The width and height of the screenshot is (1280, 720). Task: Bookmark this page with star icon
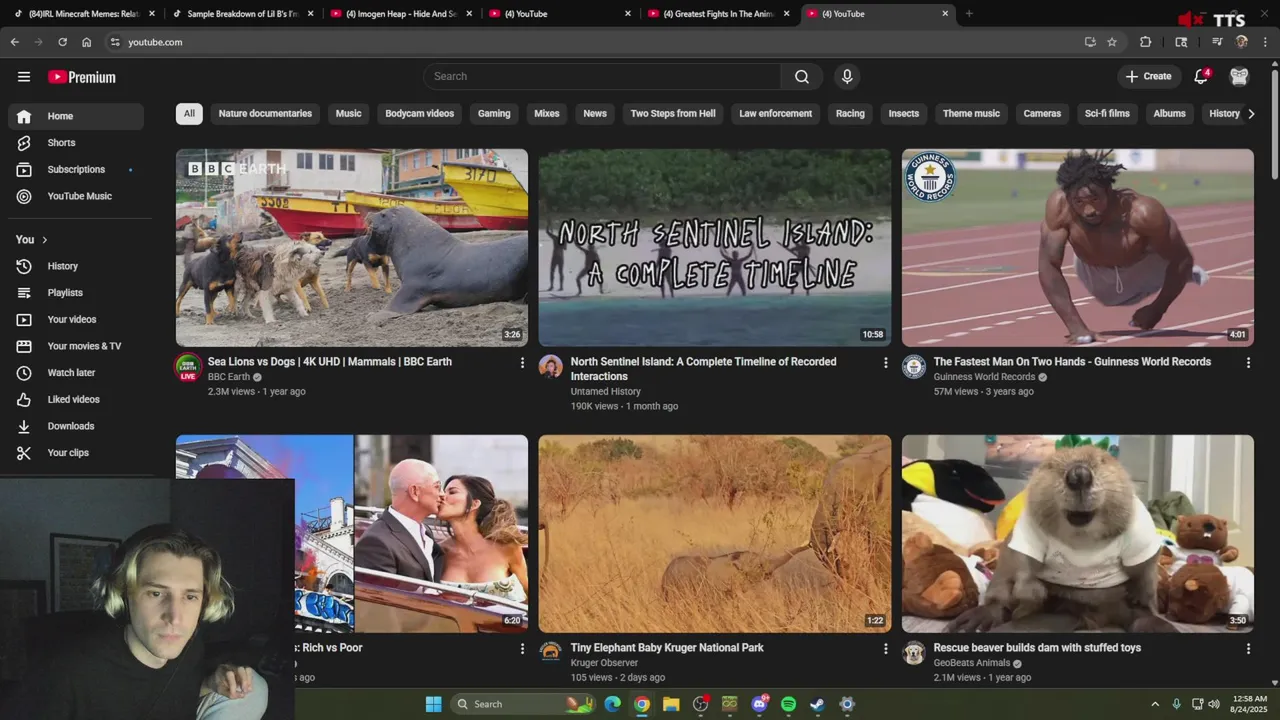click(x=1112, y=42)
